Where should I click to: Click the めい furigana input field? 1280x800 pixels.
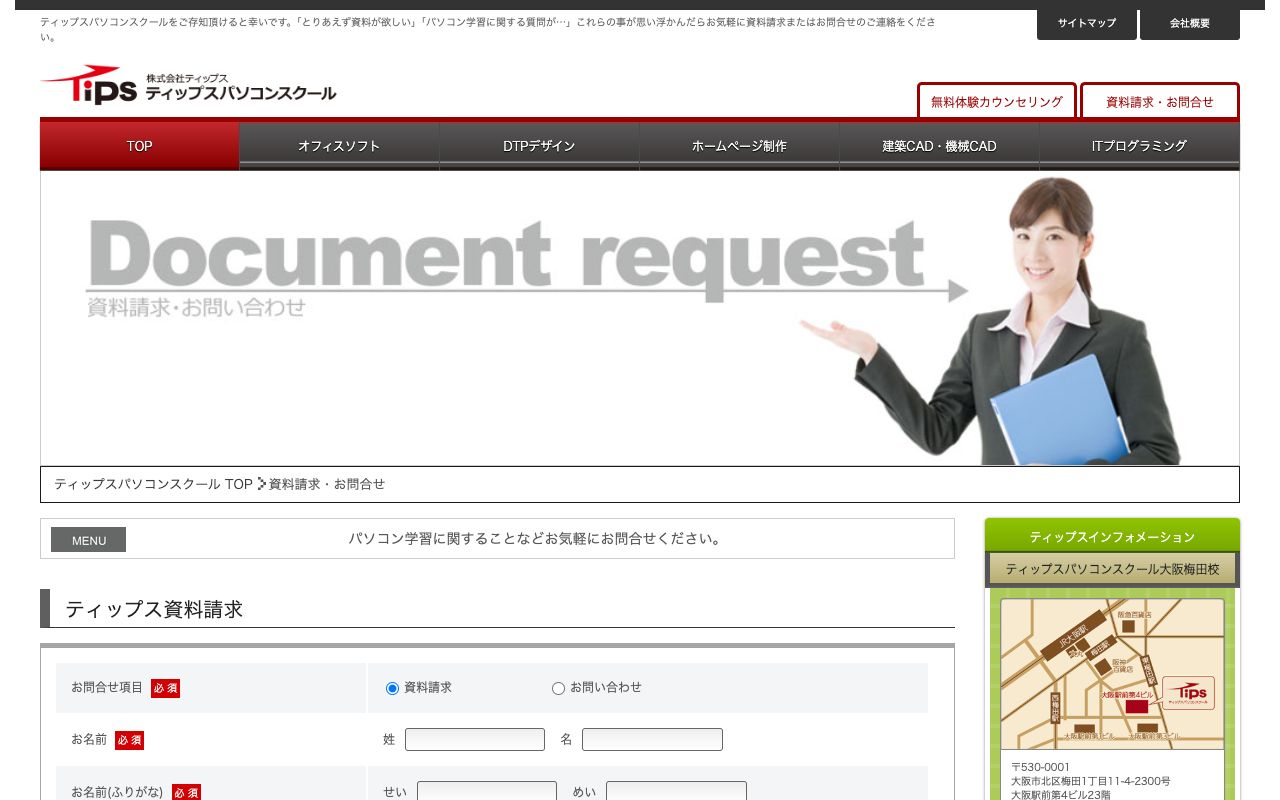tap(676, 792)
